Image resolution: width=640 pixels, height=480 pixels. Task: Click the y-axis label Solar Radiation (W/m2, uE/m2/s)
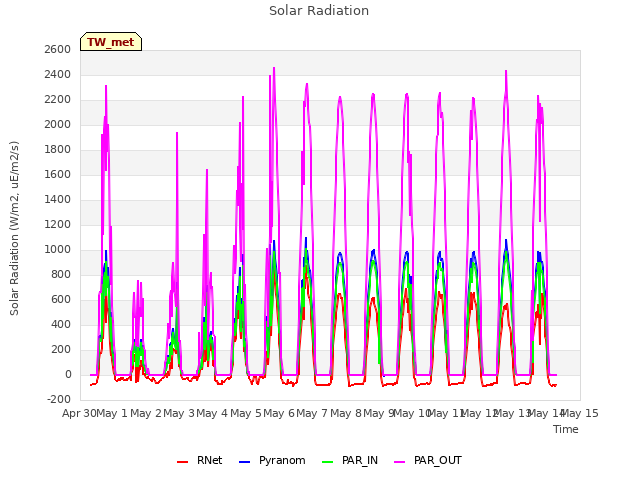[14, 228]
